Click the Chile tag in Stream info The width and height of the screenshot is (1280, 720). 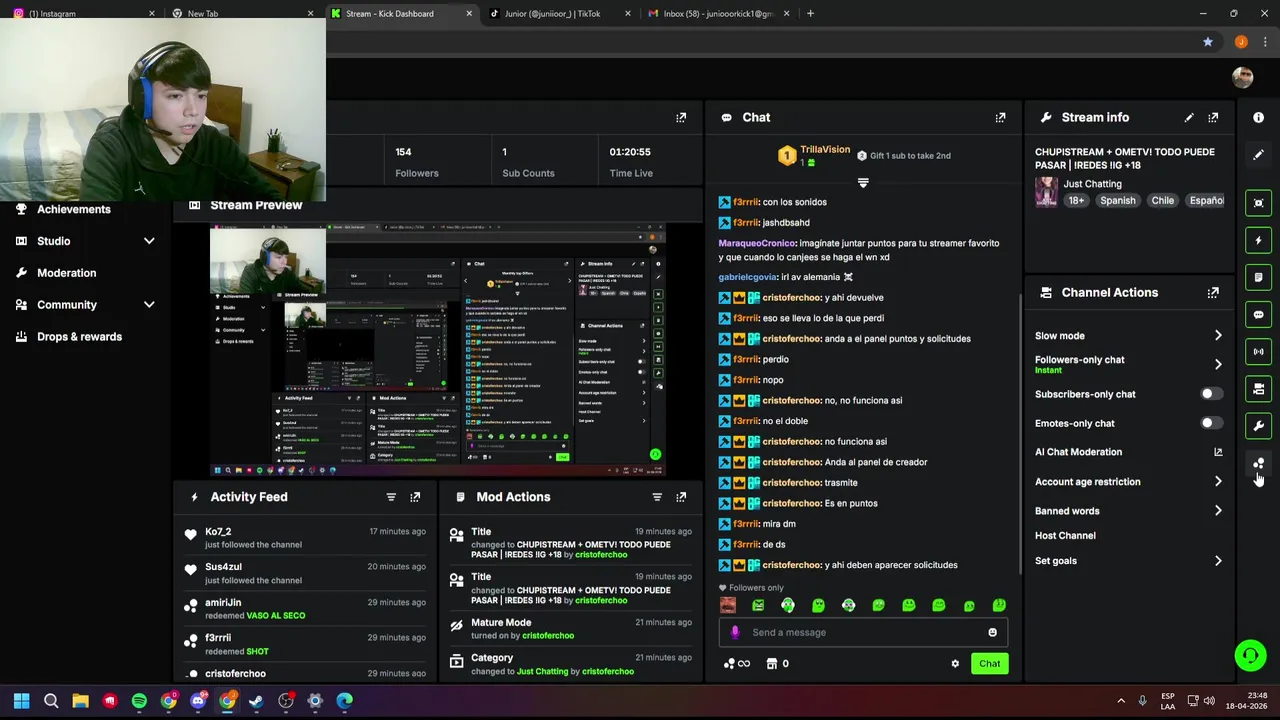click(1162, 200)
